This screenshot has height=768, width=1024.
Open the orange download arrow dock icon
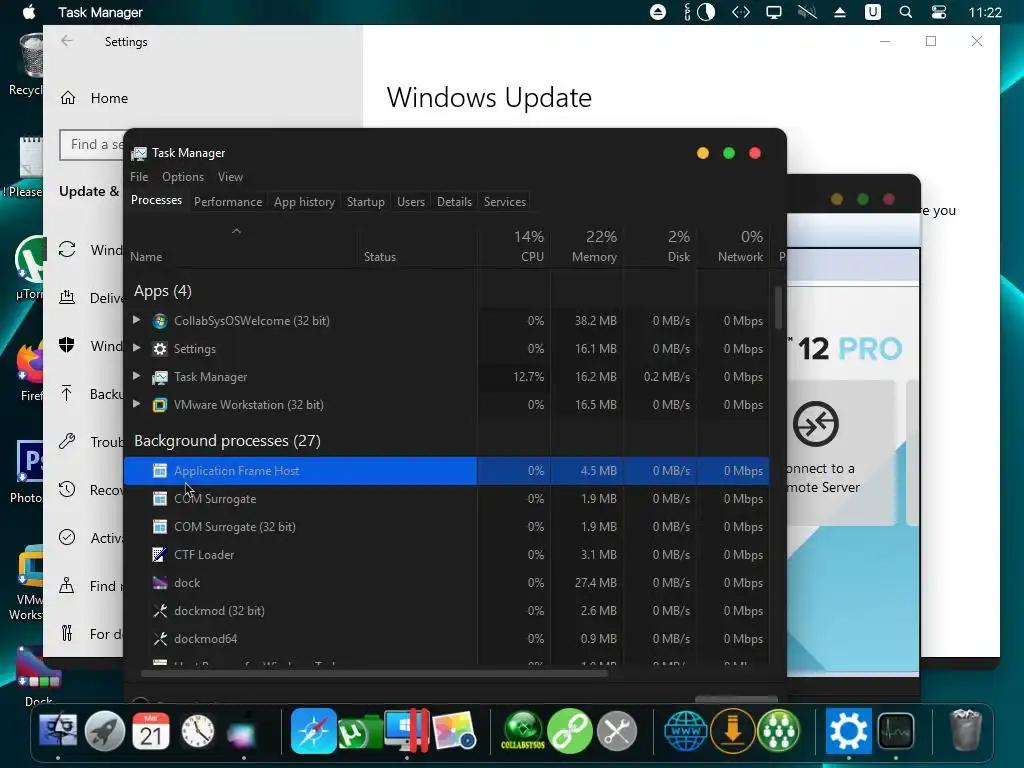[733, 731]
